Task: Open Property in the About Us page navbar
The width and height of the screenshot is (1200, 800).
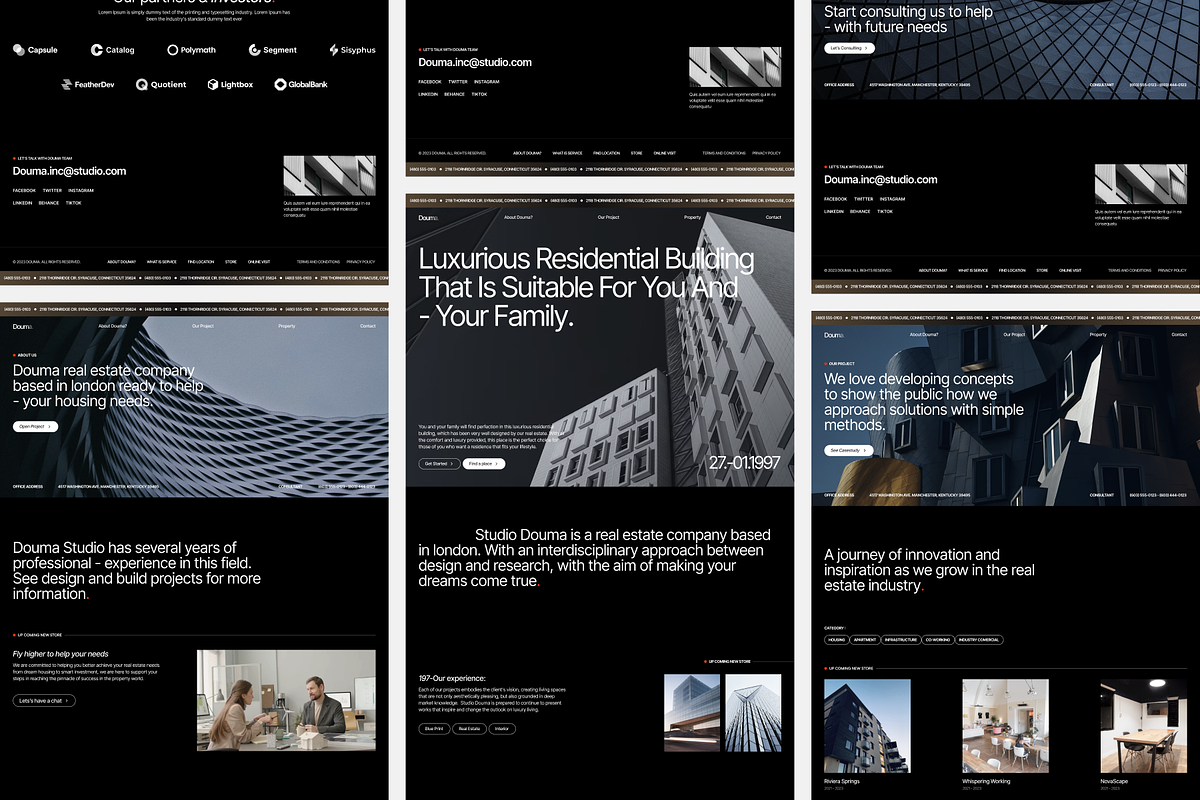Action: click(x=287, y=326)
